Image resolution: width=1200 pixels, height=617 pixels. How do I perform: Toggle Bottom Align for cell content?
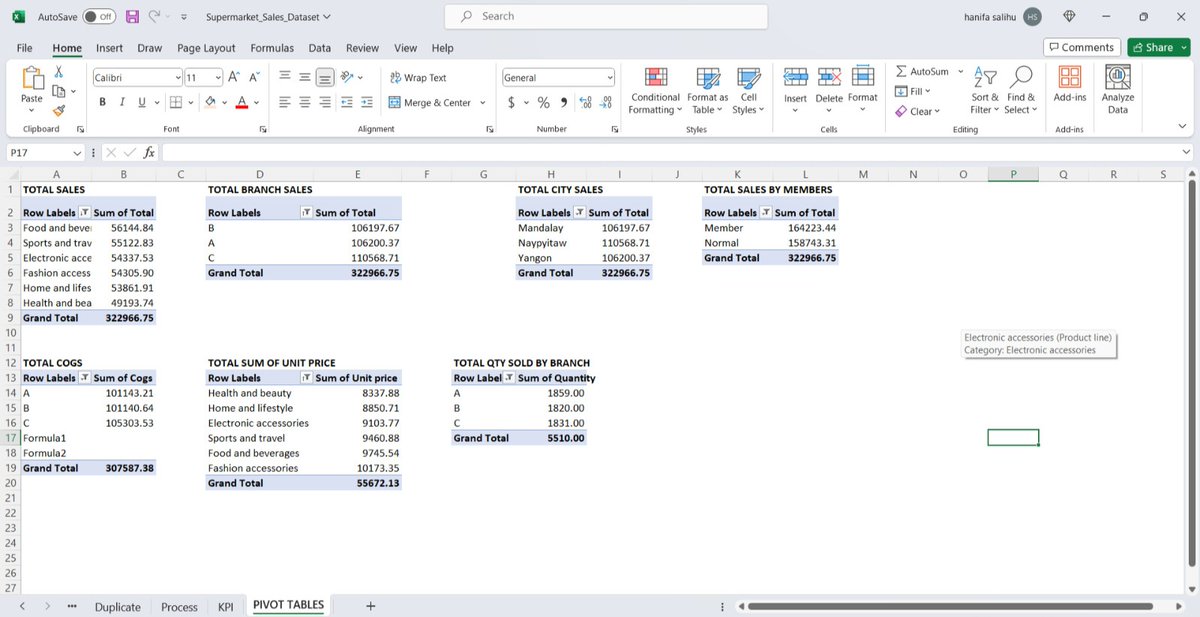[325, 77]
